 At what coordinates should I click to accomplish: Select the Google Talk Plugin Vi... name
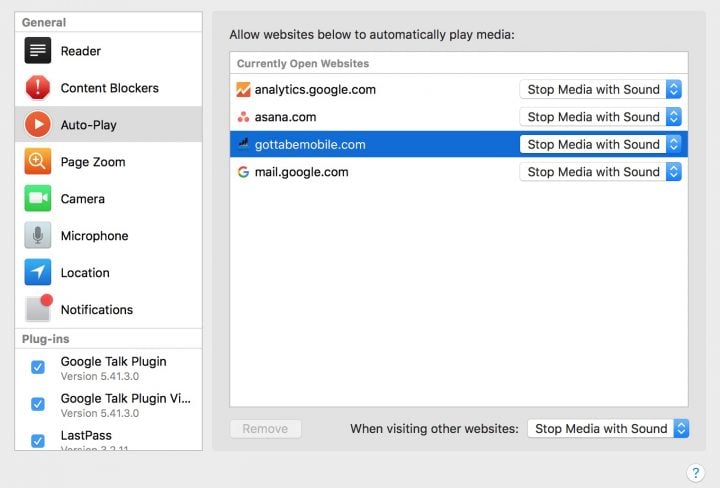(125, 398)
